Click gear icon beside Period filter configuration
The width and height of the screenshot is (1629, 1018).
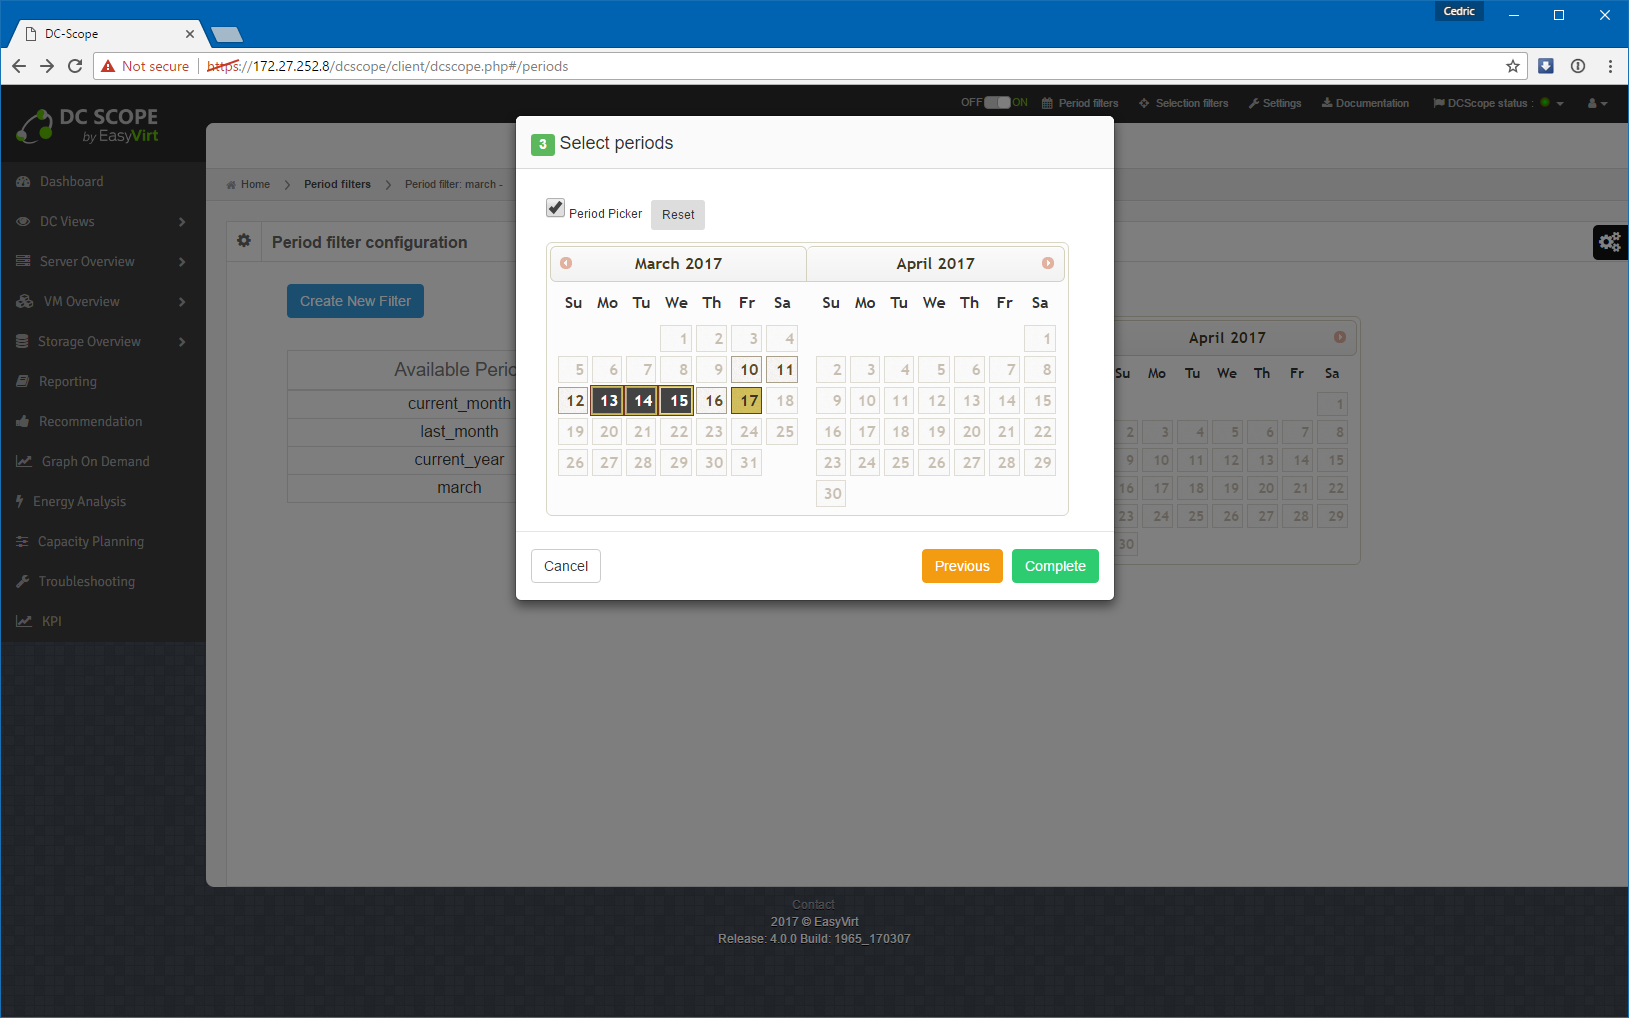point(243,241)
